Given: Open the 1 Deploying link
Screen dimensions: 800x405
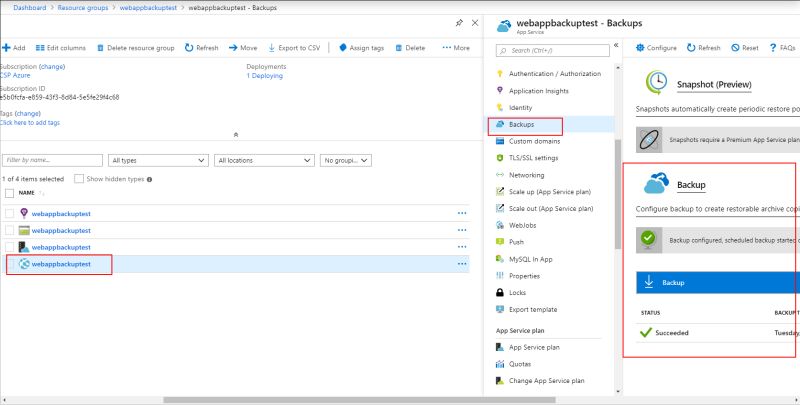Looking at the screenshot, I should pos(264,76).
